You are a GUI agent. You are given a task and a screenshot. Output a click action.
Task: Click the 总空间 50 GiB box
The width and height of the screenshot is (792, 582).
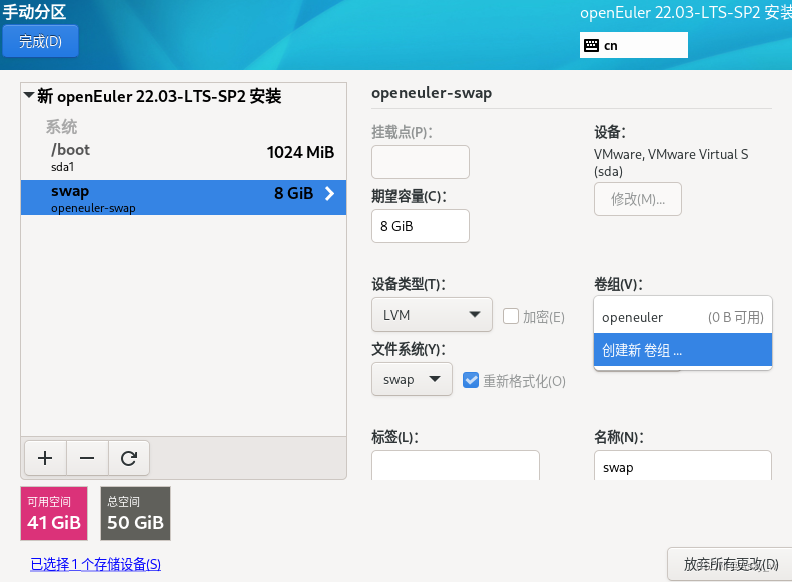(135, 513)
